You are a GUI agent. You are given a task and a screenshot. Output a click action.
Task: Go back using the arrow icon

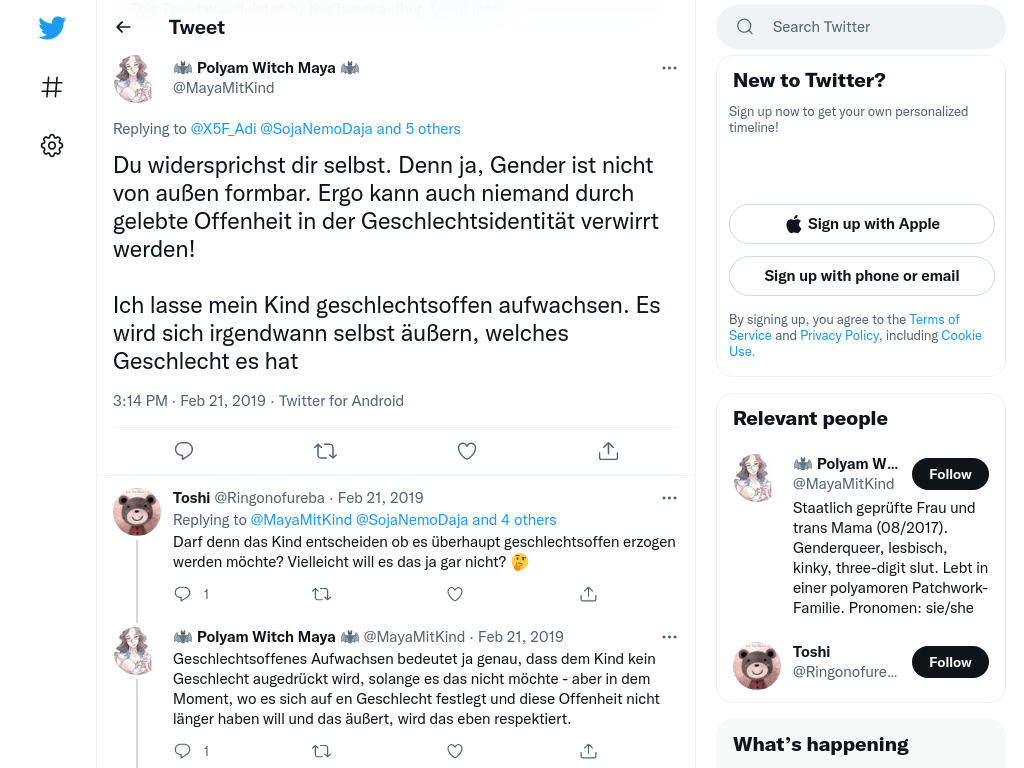click(x=123, y=27)
